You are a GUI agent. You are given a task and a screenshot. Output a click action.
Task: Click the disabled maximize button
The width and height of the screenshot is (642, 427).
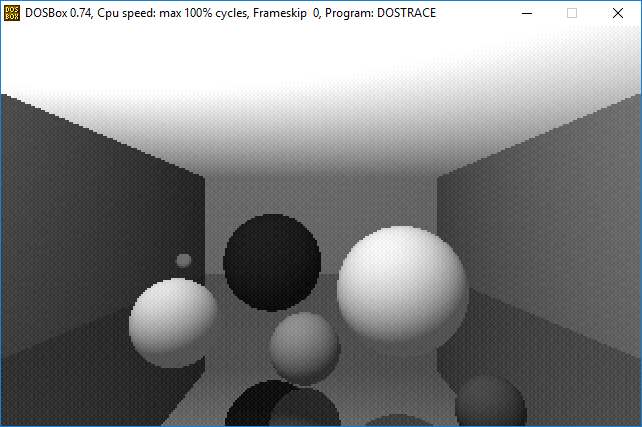click(x=572, y=13)
